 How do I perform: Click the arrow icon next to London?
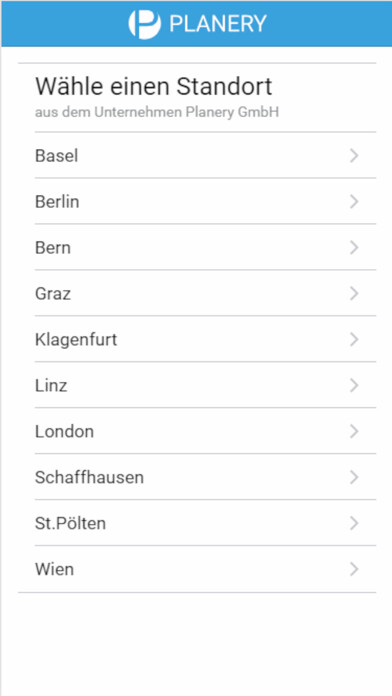(x=354, y=431)
